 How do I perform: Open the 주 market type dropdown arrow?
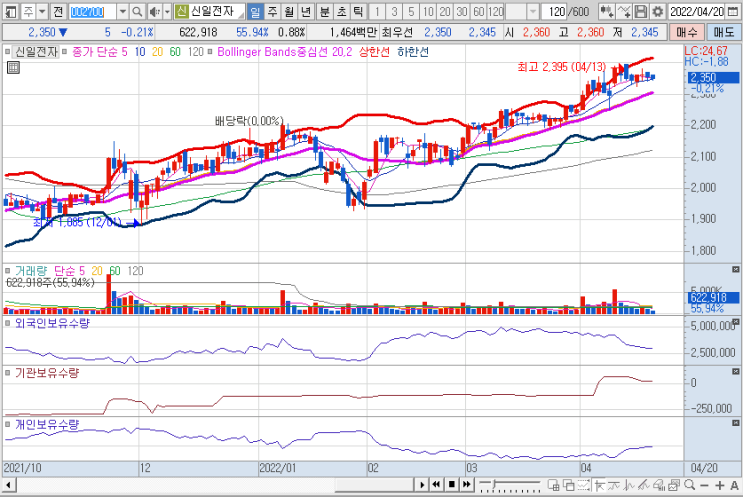click(42, 11)
